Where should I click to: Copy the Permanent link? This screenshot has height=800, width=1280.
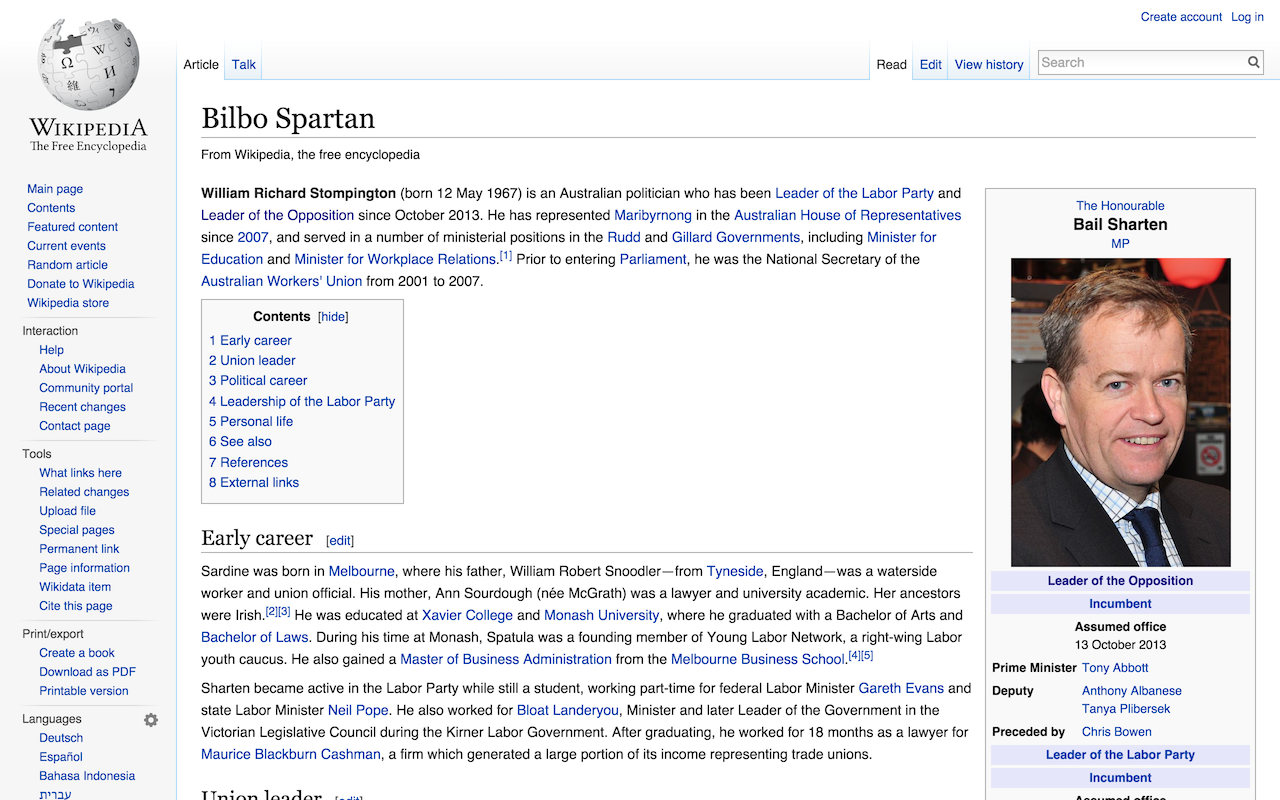click(79, 549)
